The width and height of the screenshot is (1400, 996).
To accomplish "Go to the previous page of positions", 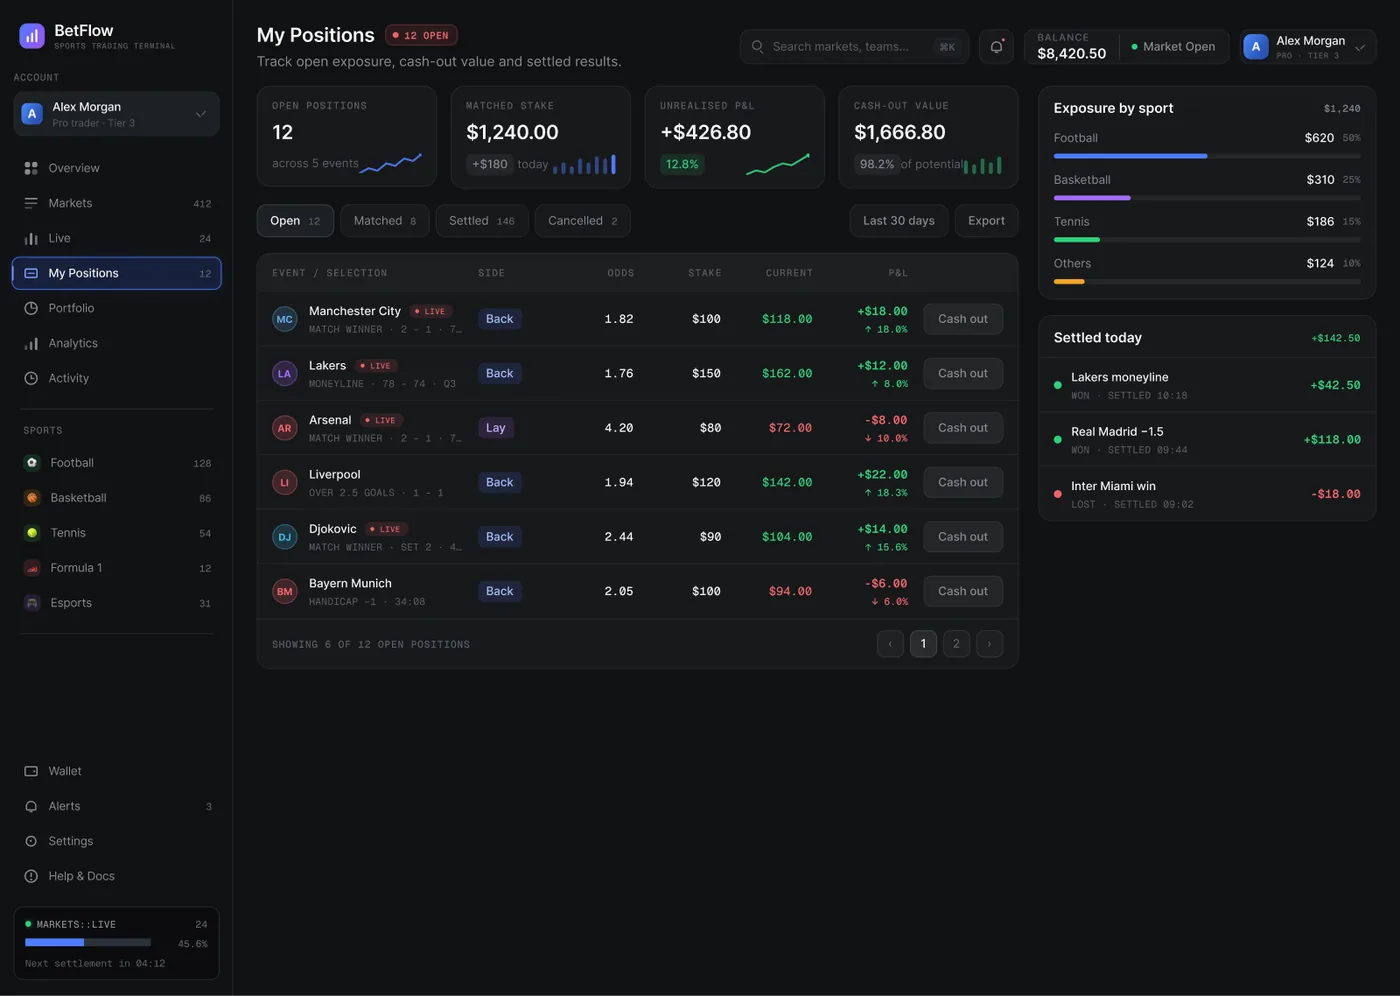I will 890,644.
